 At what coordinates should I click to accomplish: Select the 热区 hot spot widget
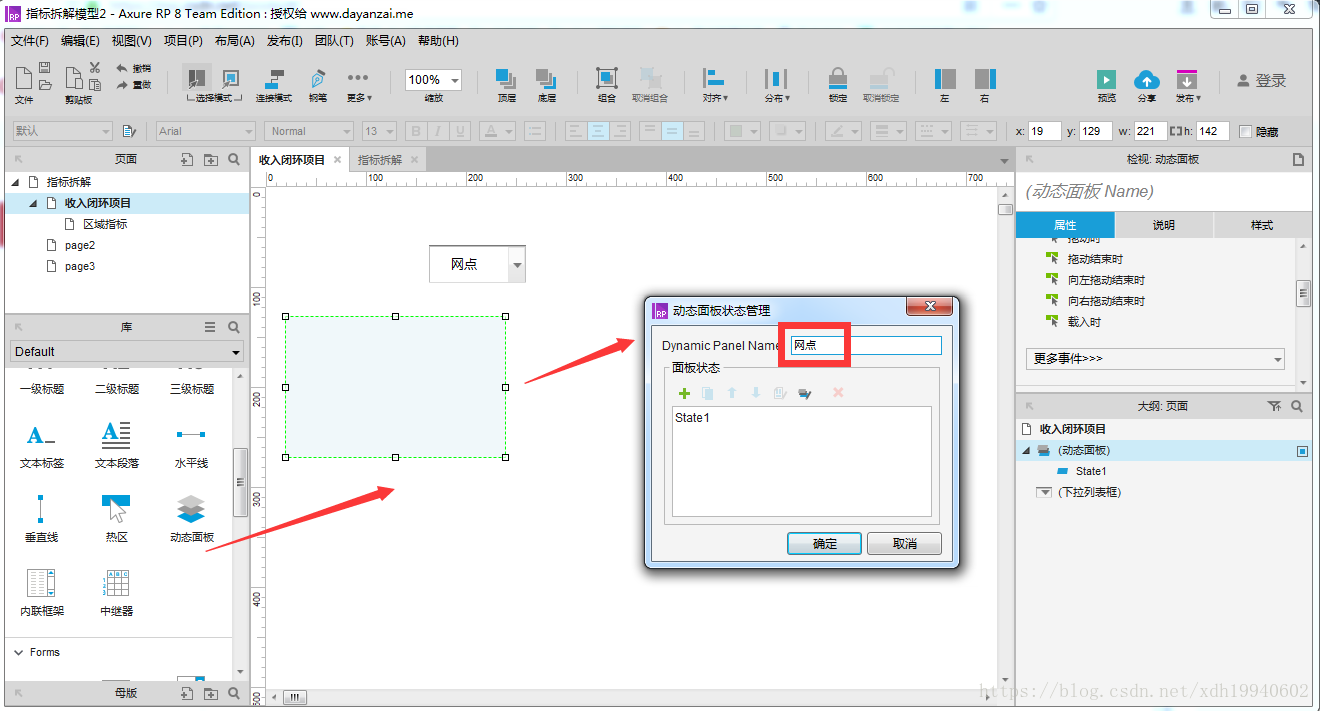(116, 517)
